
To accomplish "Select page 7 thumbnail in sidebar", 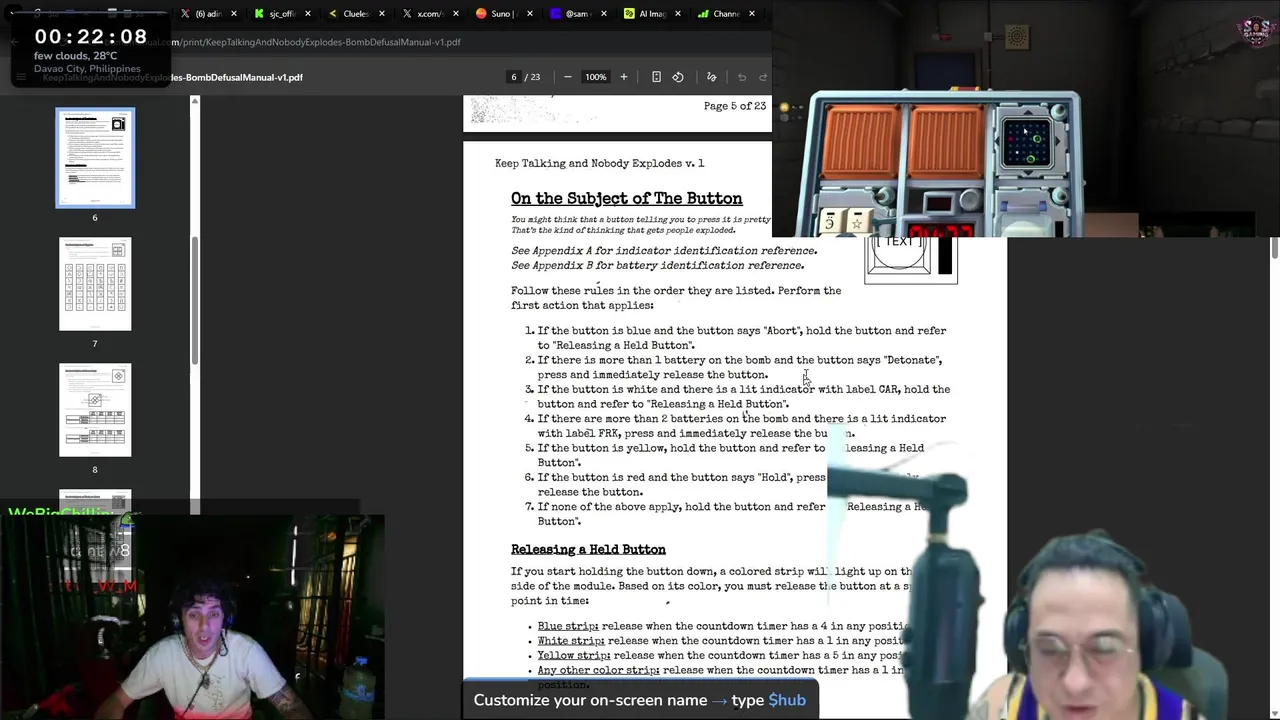I will pos(95,284).
